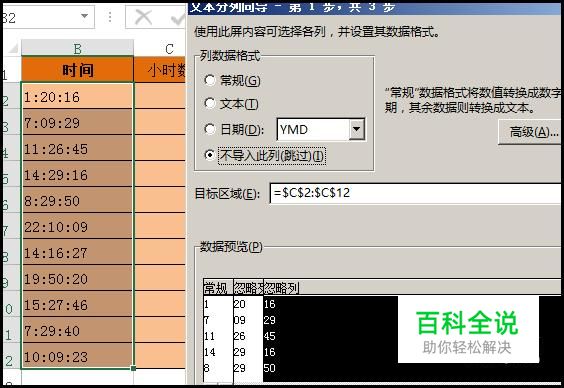Click cell with time 22:10:09
This screenshot has height=388, width=564.
[77, 226]
